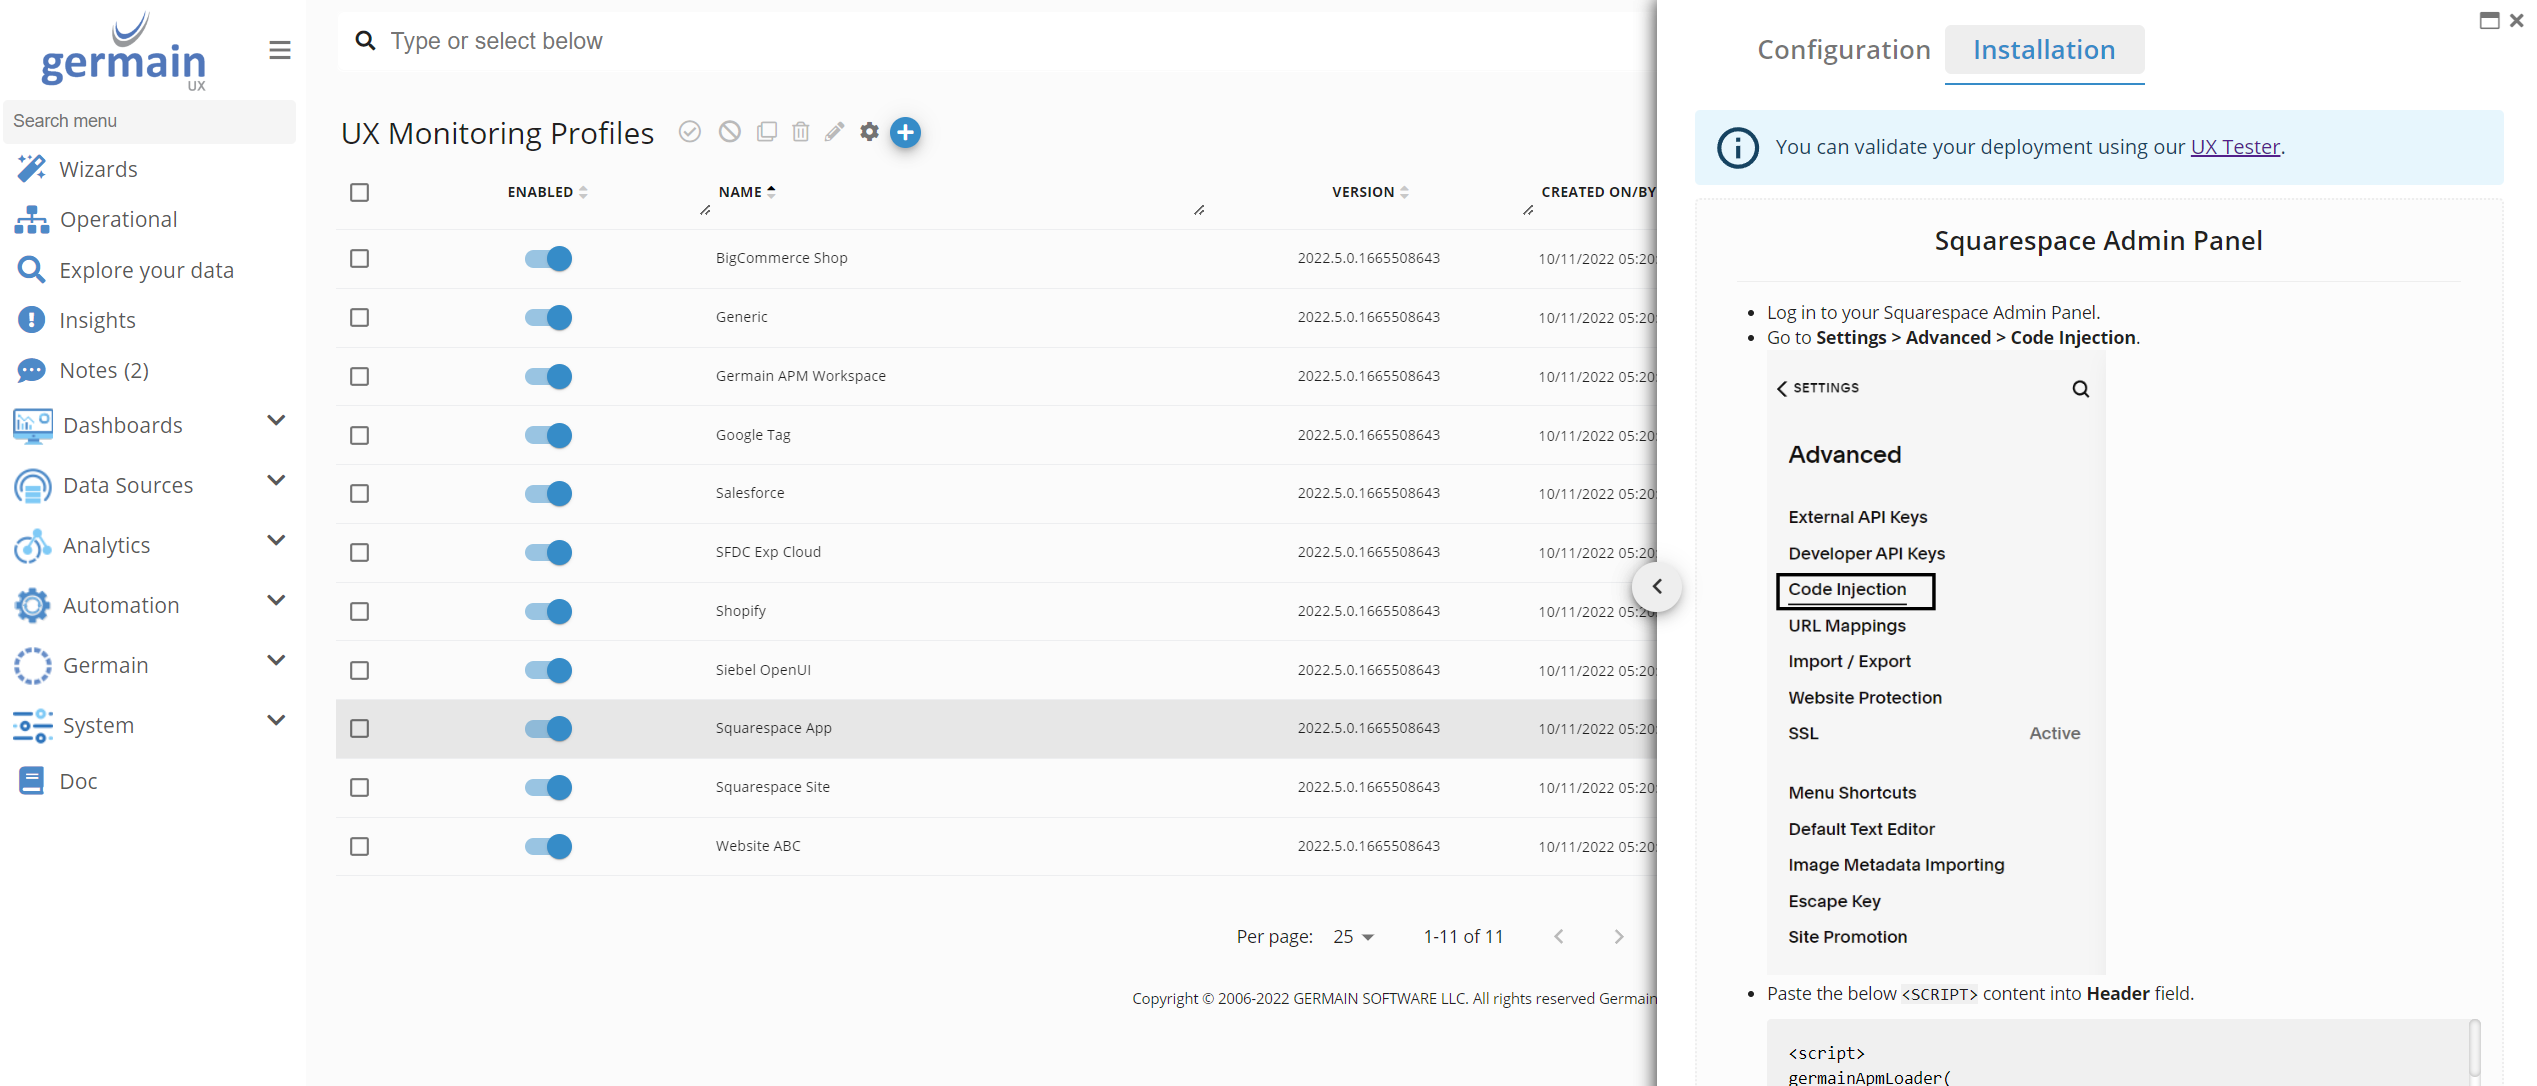Check the Salesforce row checkbox
2537x1086 pixels.
point(359,494)
